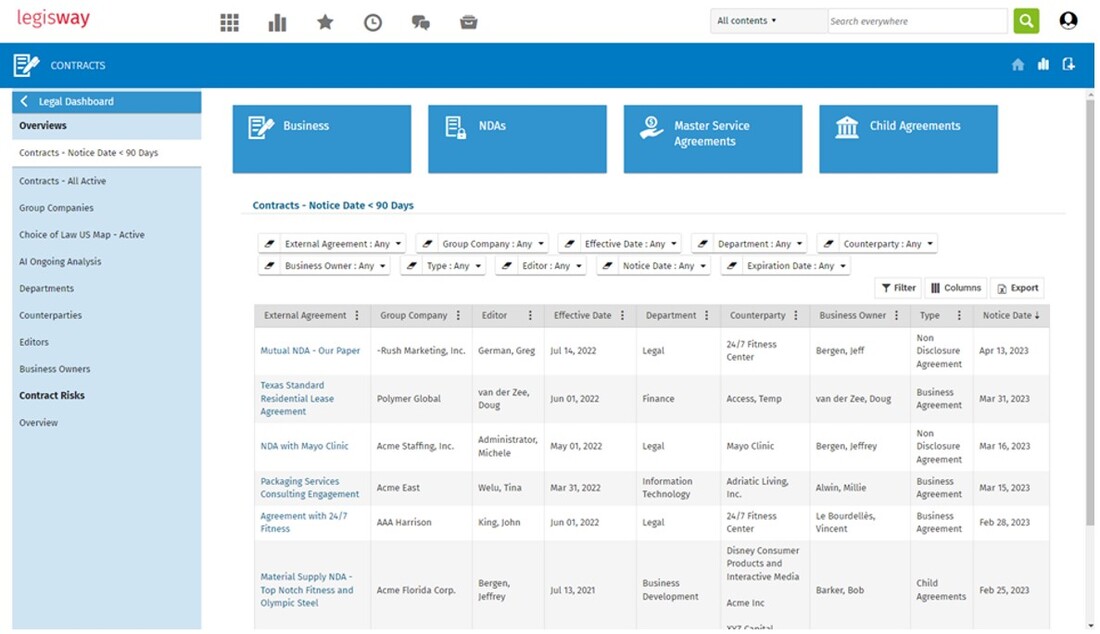Open the Counterparty : Any filter dropdown

(877, 244)
